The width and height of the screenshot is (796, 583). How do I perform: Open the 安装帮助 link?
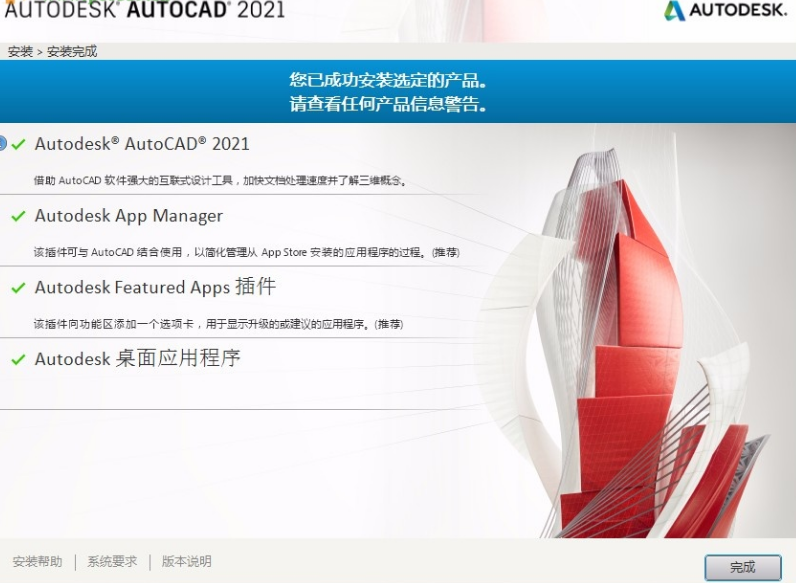(38, 562)
